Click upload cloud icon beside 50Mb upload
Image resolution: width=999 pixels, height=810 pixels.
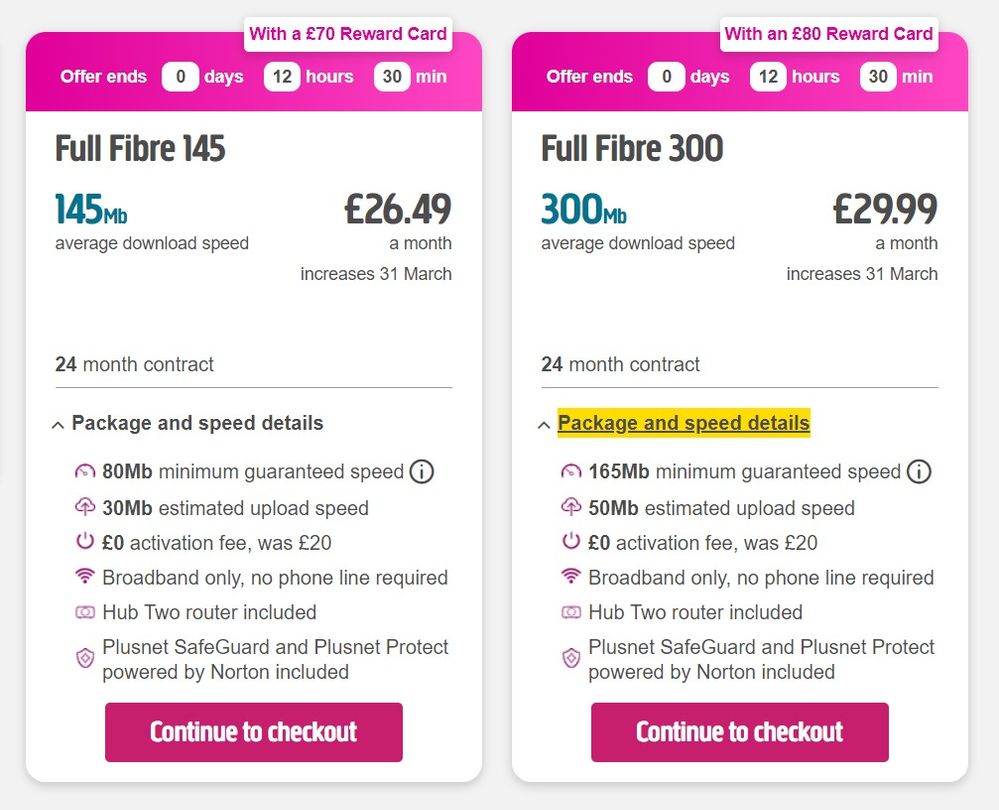(x=571, y=508)
